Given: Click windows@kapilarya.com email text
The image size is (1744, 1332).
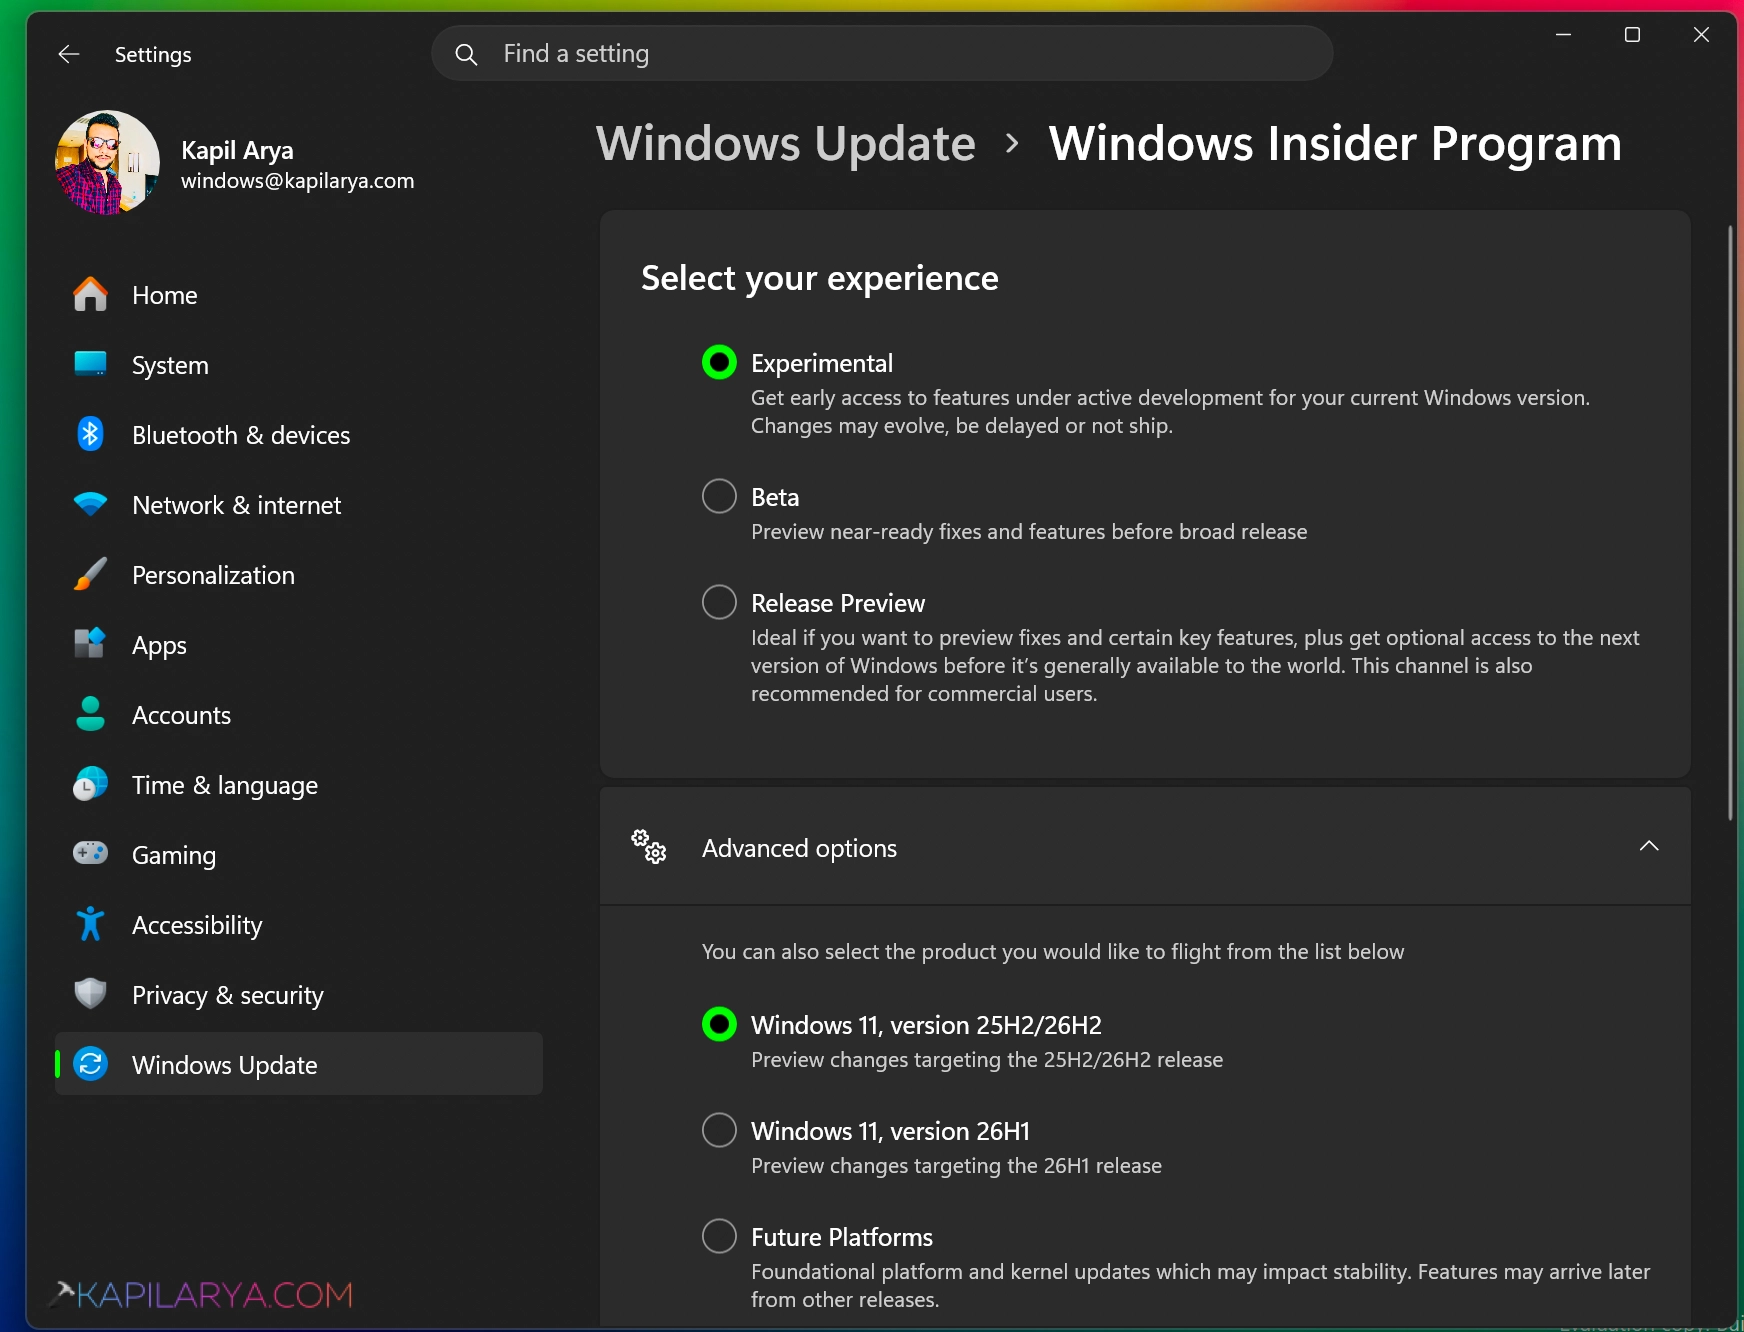Looking at the screenshot, I should click(x=297, y=181).
